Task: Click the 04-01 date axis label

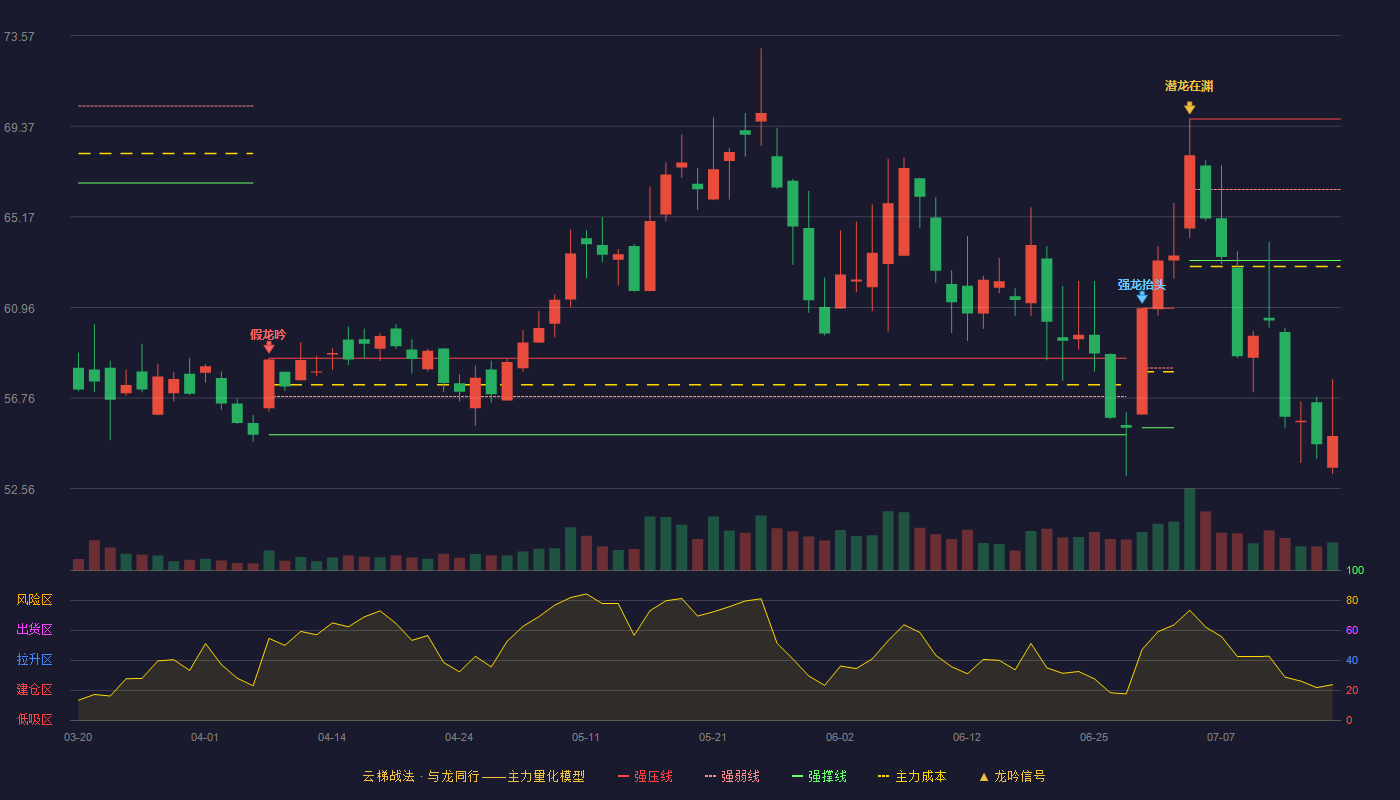Action: [x=205, y=737]
